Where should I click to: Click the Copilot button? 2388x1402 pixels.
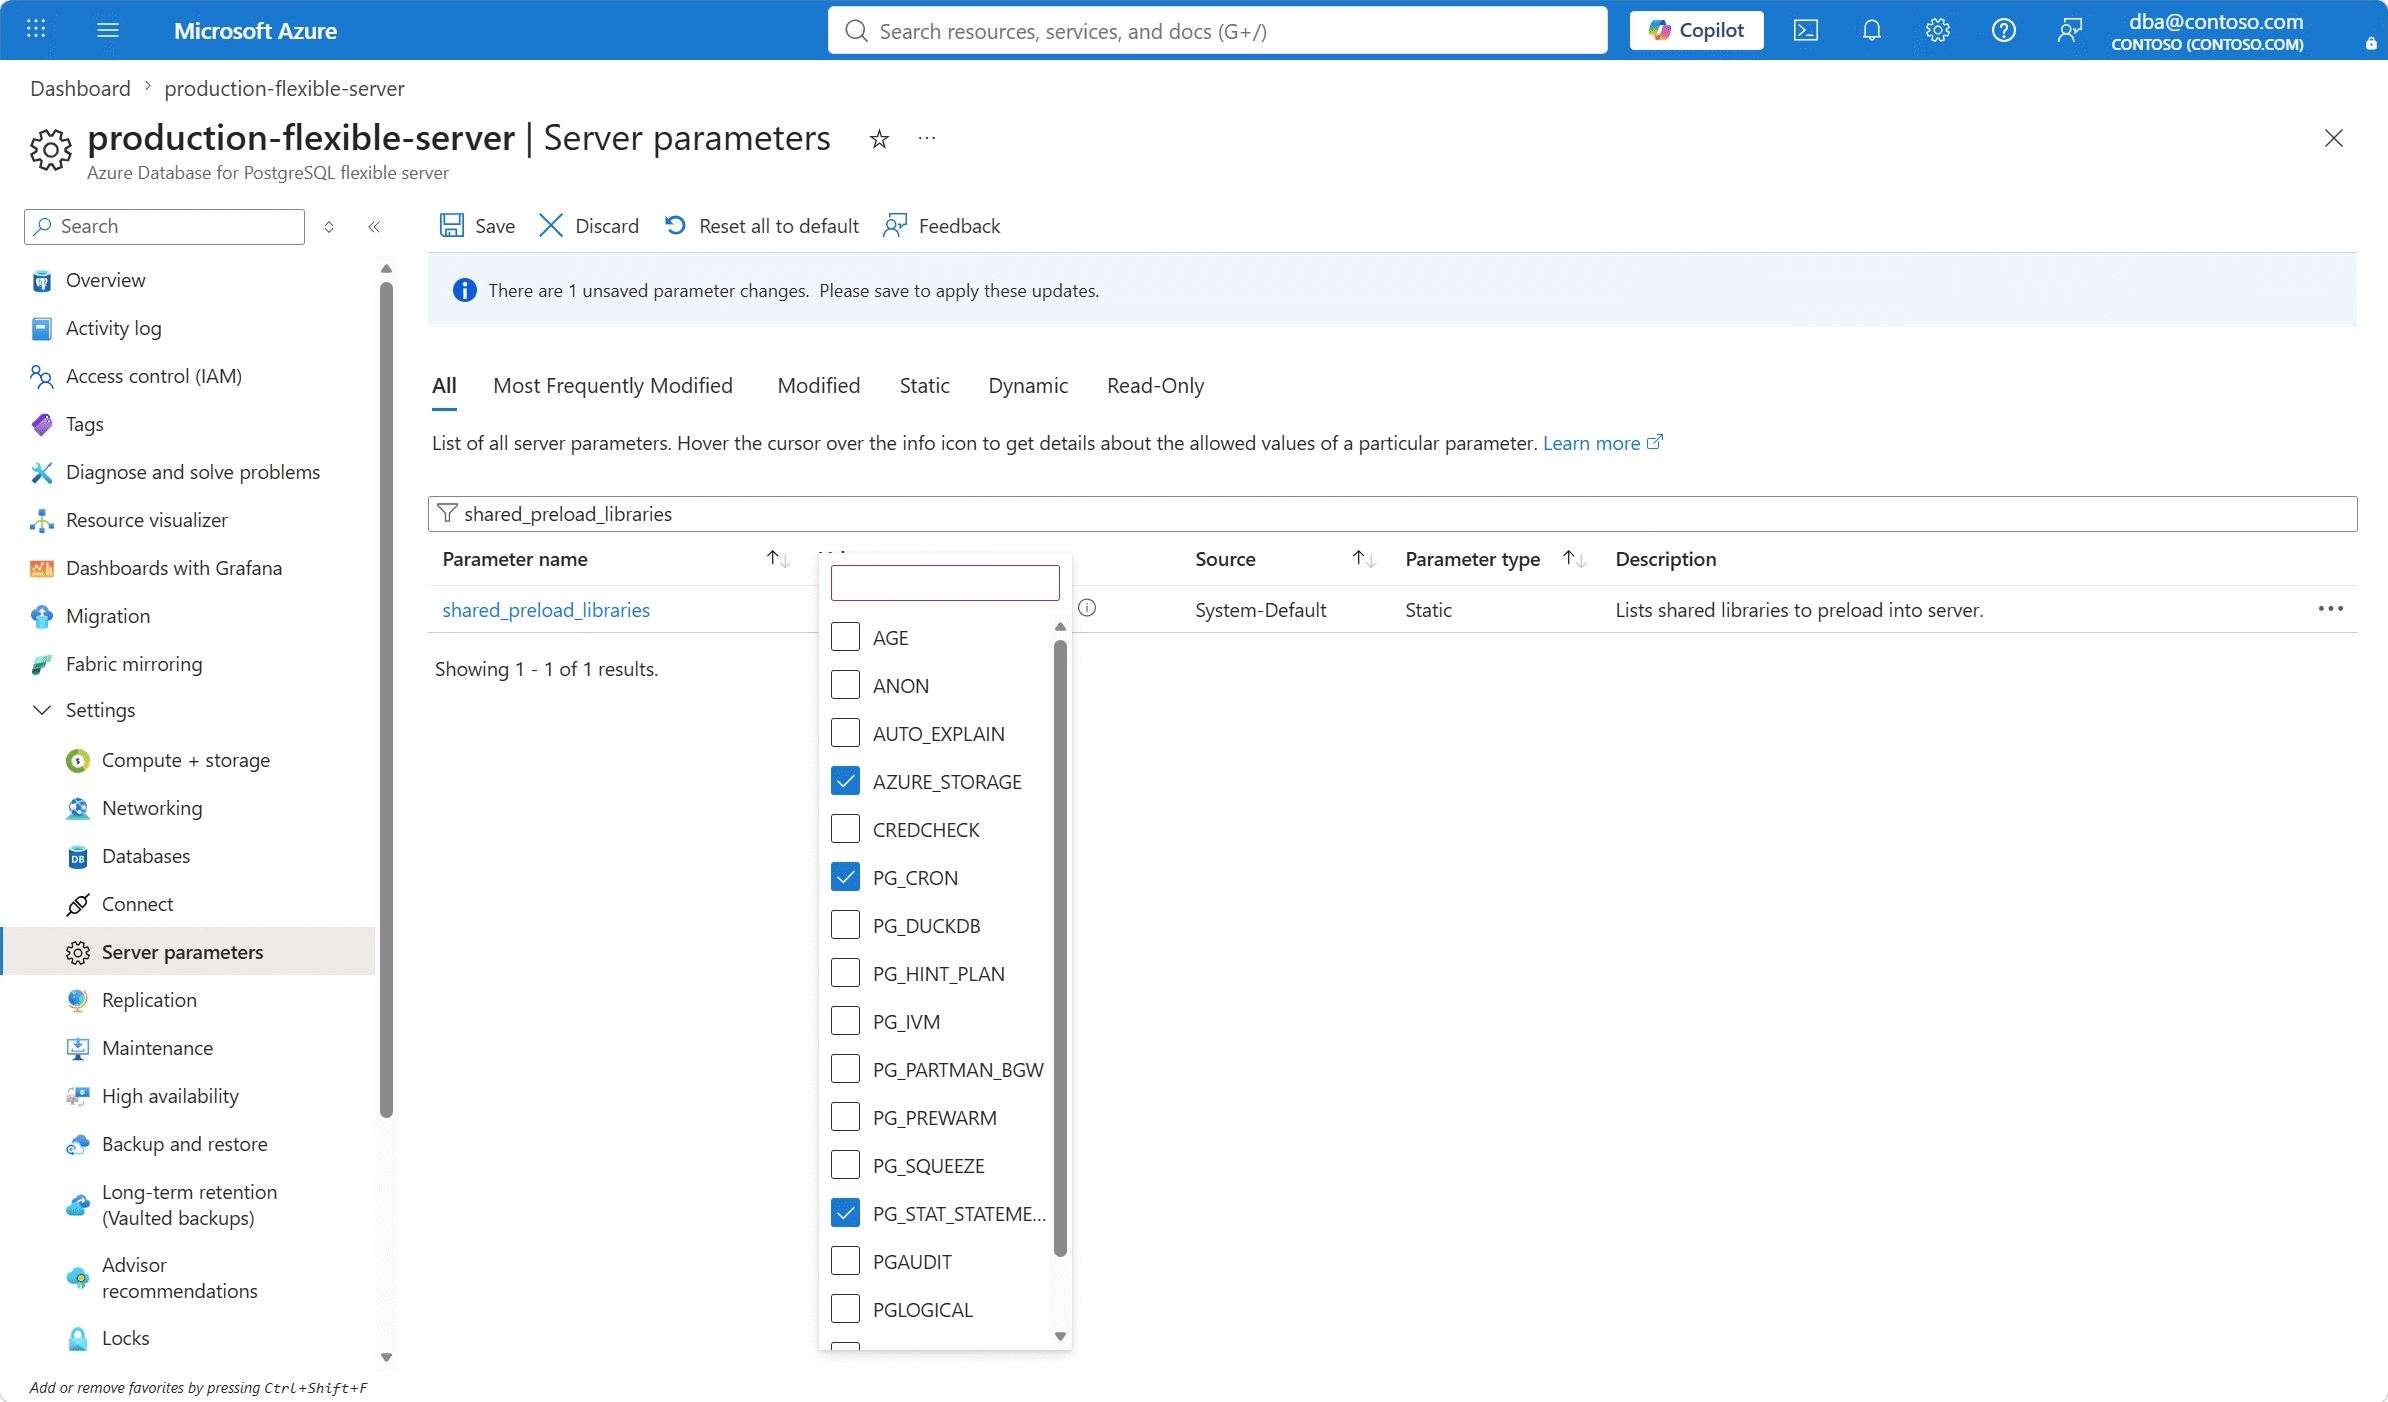click(x=1696, y=30)
